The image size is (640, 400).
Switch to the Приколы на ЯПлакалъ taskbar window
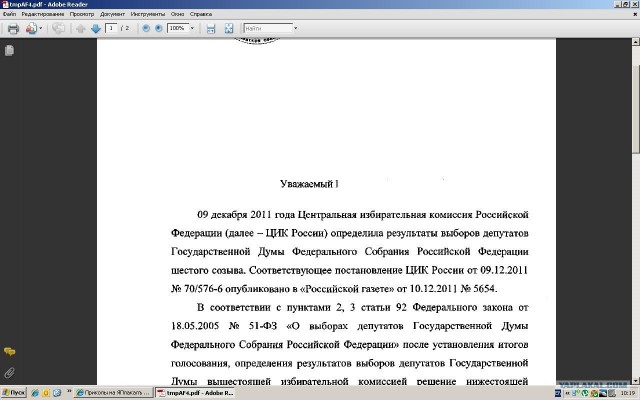[x=116, y=393]
